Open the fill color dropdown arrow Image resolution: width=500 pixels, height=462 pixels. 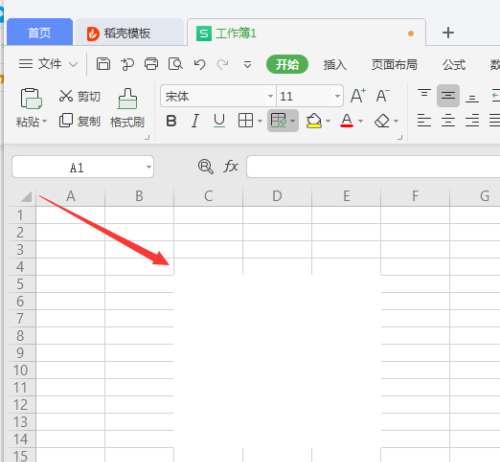click(328, 121)
